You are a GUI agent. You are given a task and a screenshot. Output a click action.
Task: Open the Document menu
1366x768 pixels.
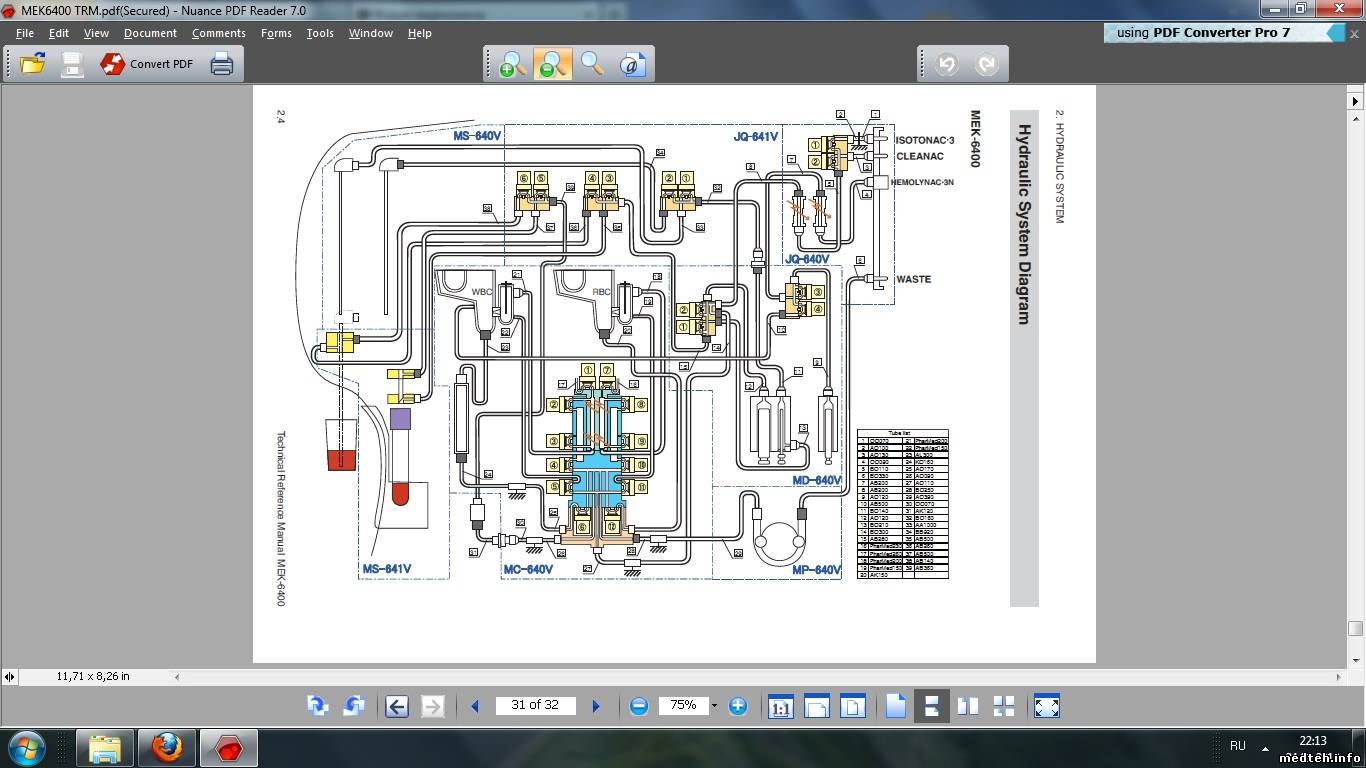click(x=150, y=33)
